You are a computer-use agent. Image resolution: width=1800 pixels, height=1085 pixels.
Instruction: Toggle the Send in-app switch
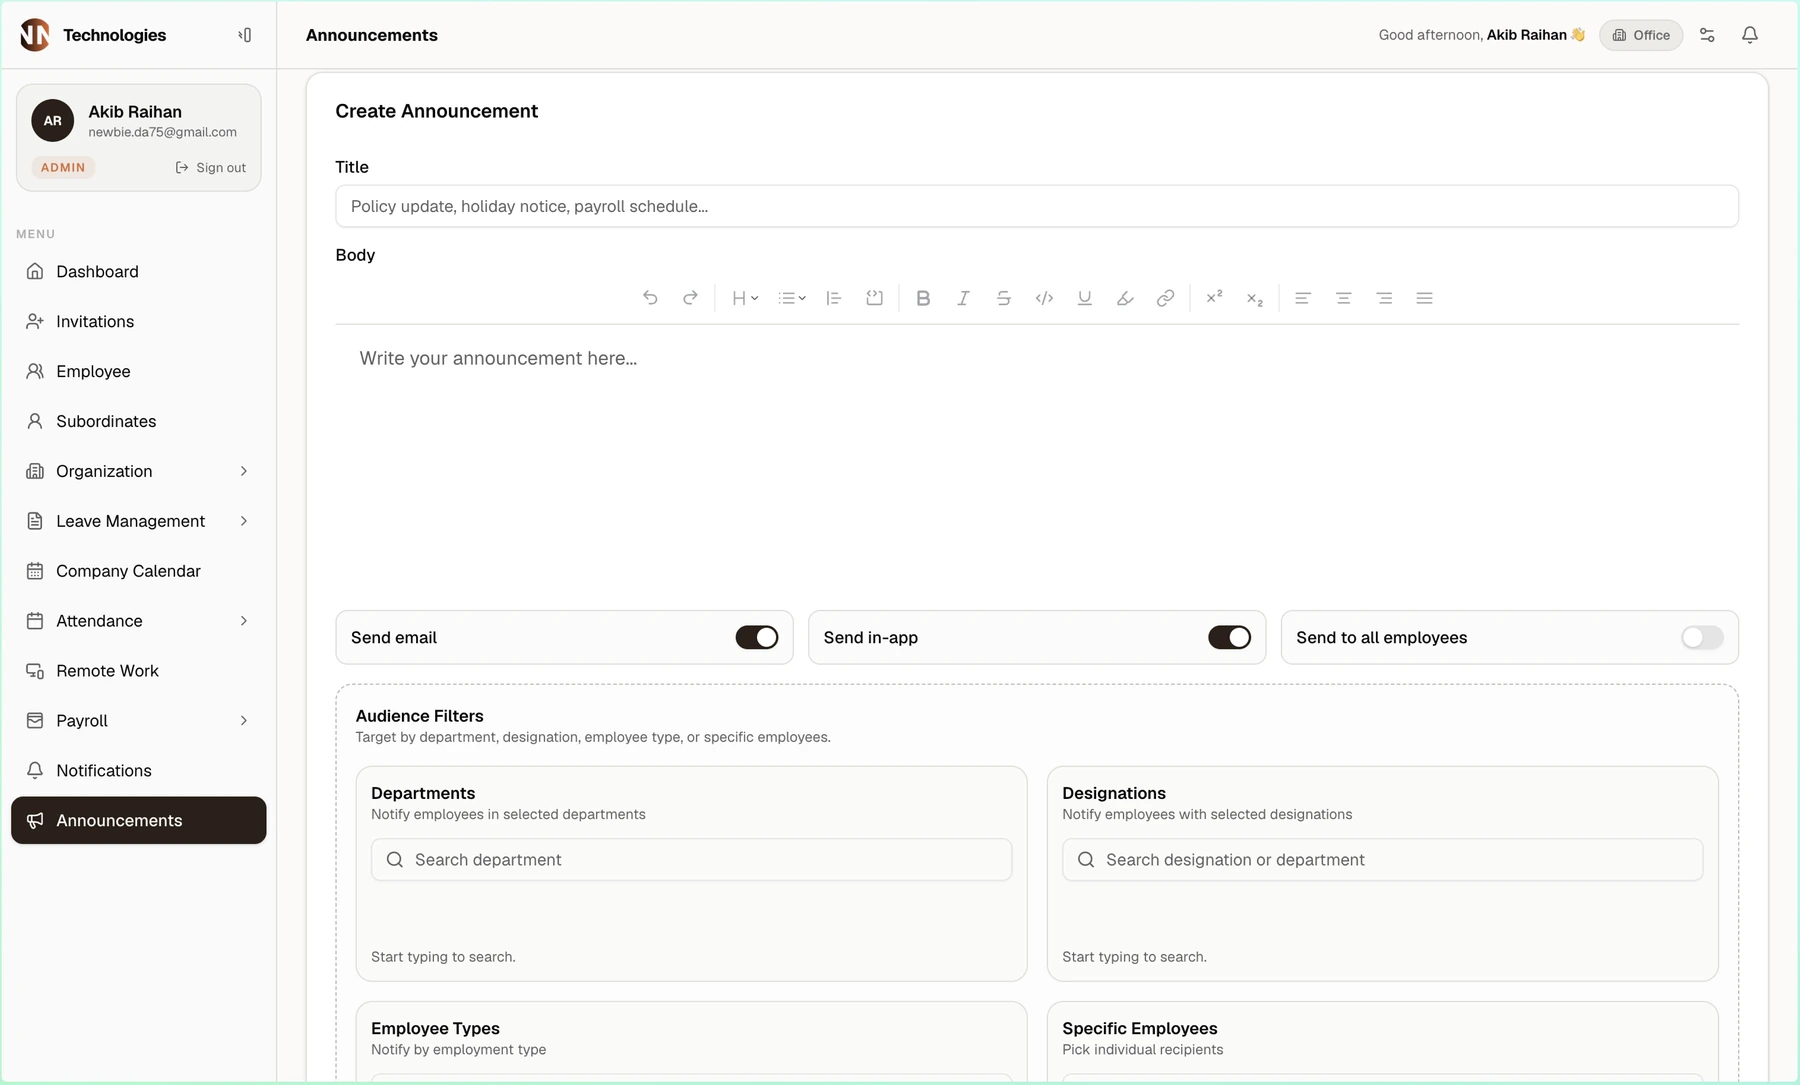coord(1229,638)
